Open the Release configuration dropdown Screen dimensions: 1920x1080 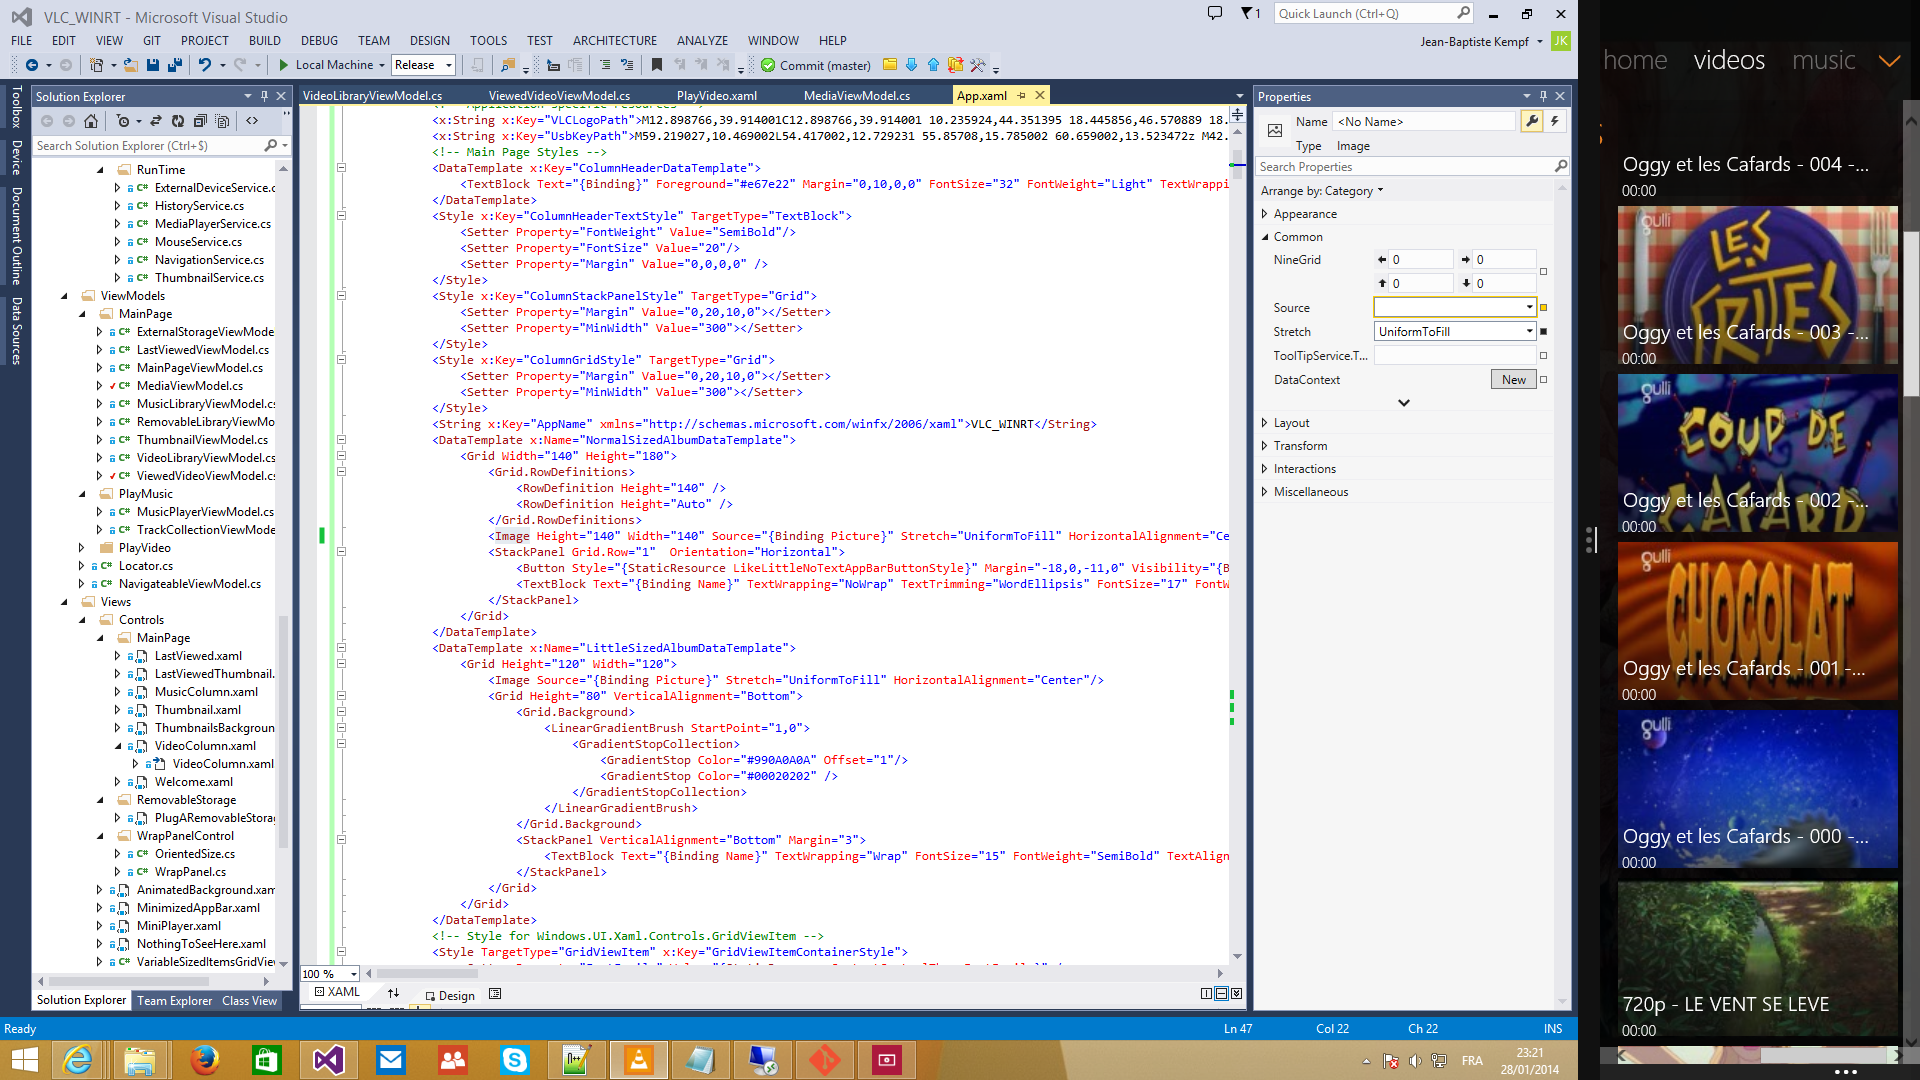tap(449, 65)
